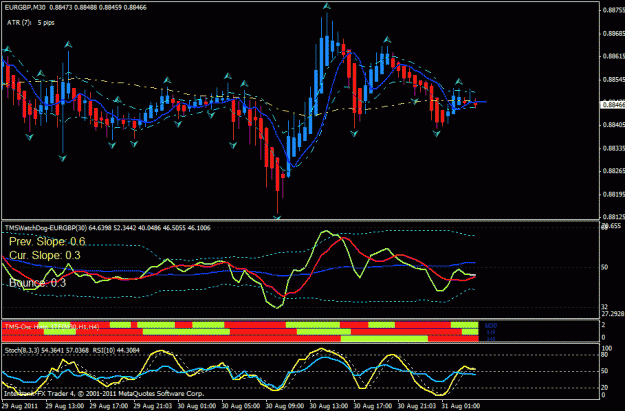The width and height of the screenshot is (625, 411).
Task: Click the 30 Aug 21:03 time axis label
Action: (x=417, y=406)
